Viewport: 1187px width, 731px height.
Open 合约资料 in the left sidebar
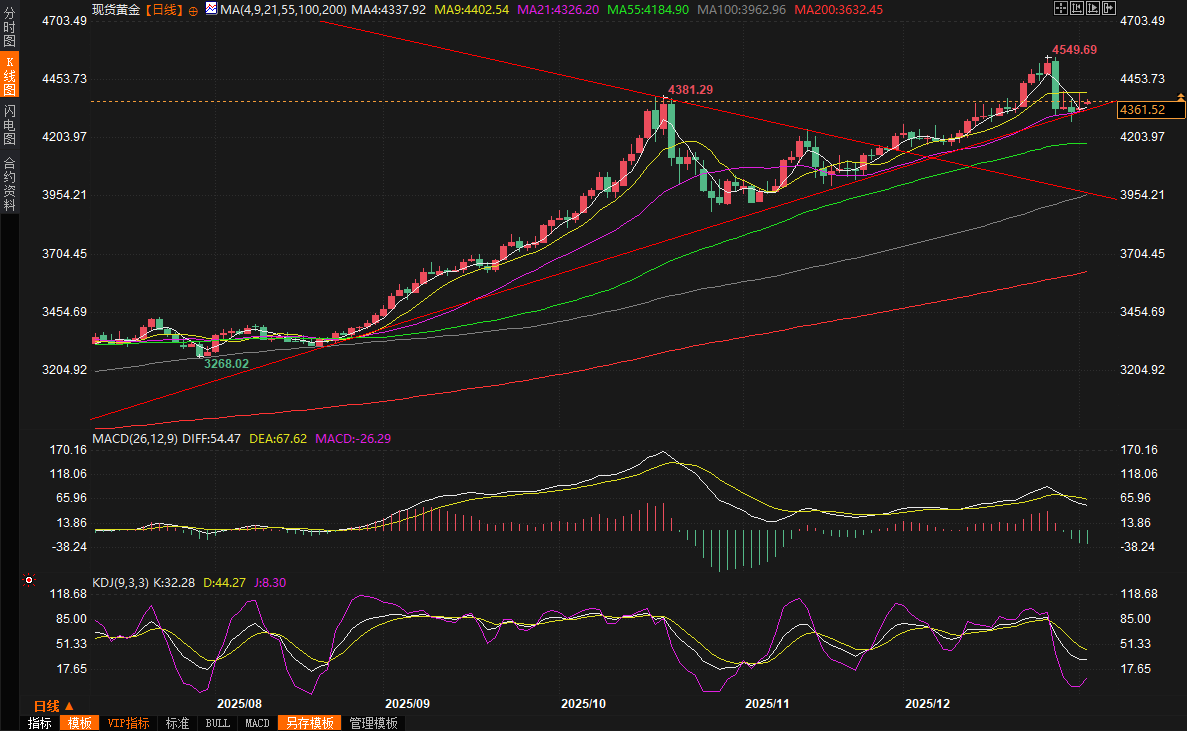(10, 184)
